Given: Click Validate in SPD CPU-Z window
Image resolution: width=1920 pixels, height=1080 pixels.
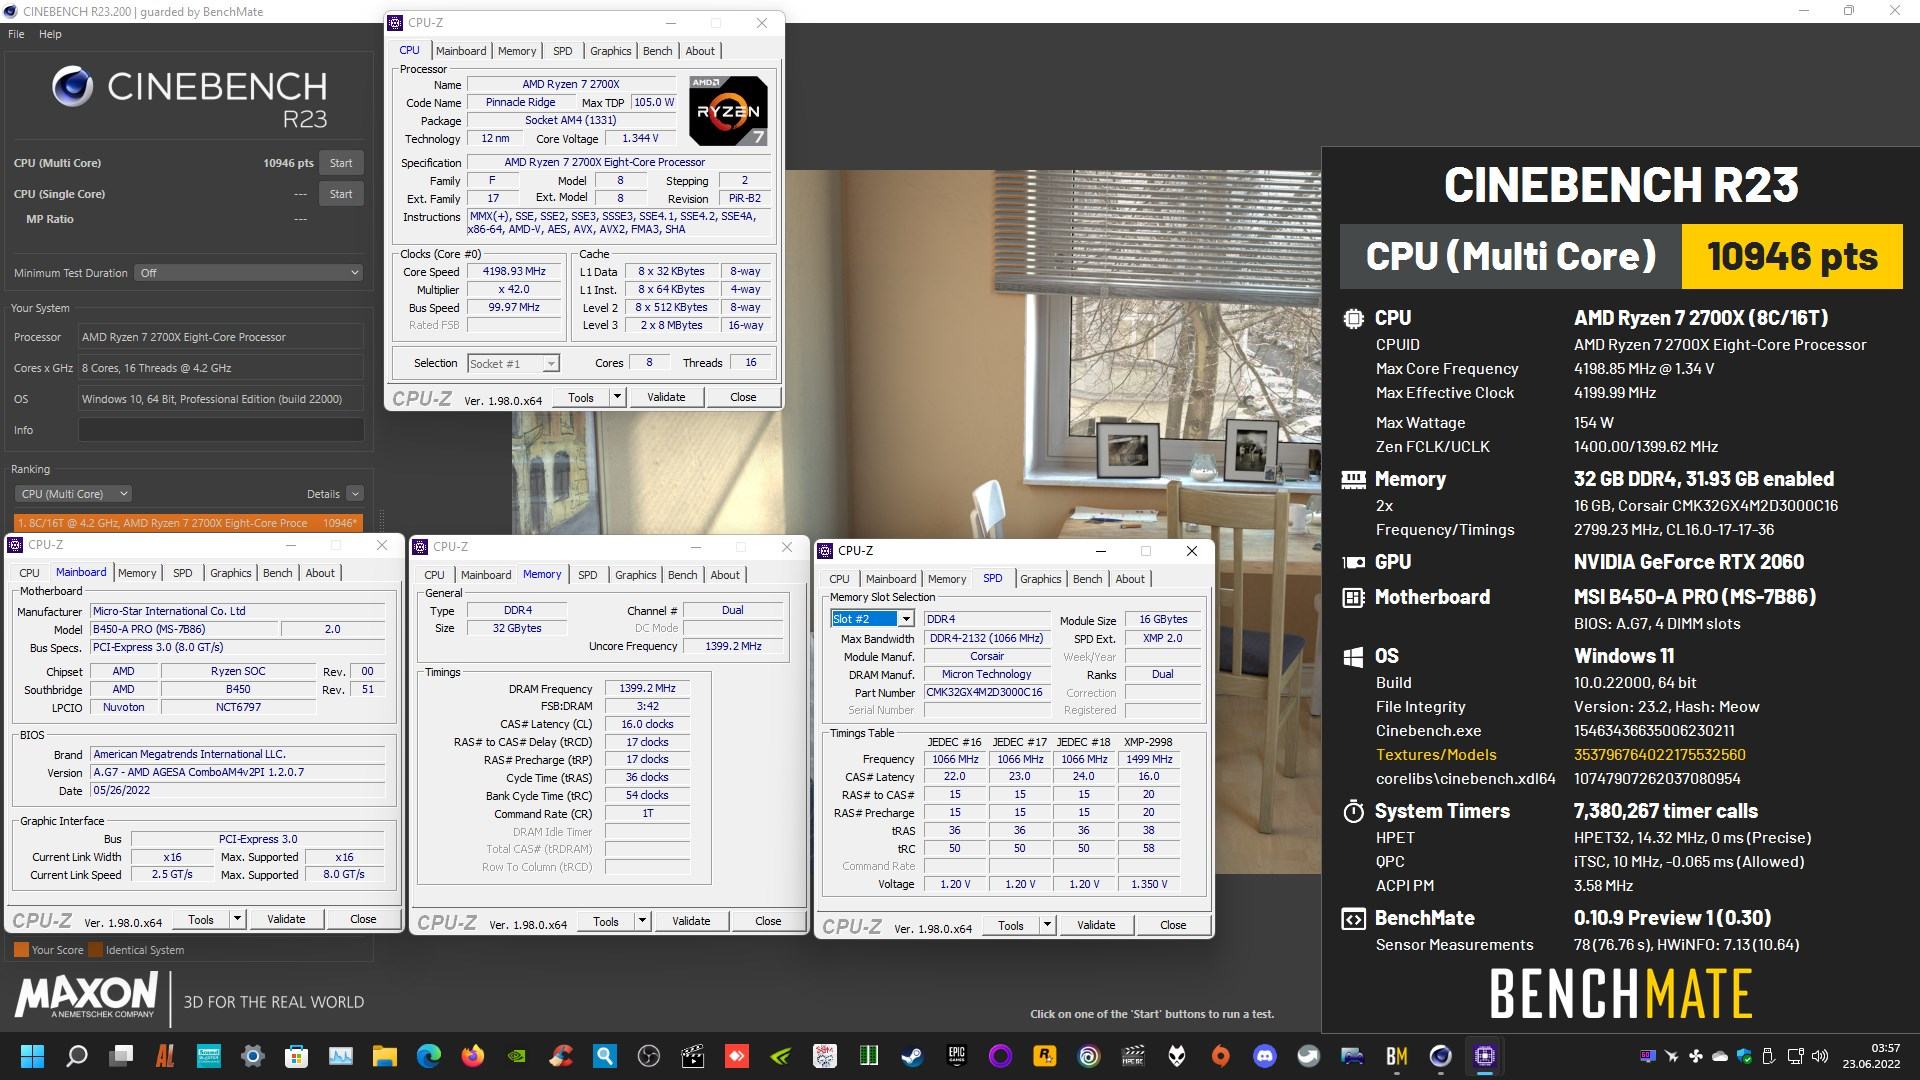Looking at the screenshot, I should (x=1096, y=925).
